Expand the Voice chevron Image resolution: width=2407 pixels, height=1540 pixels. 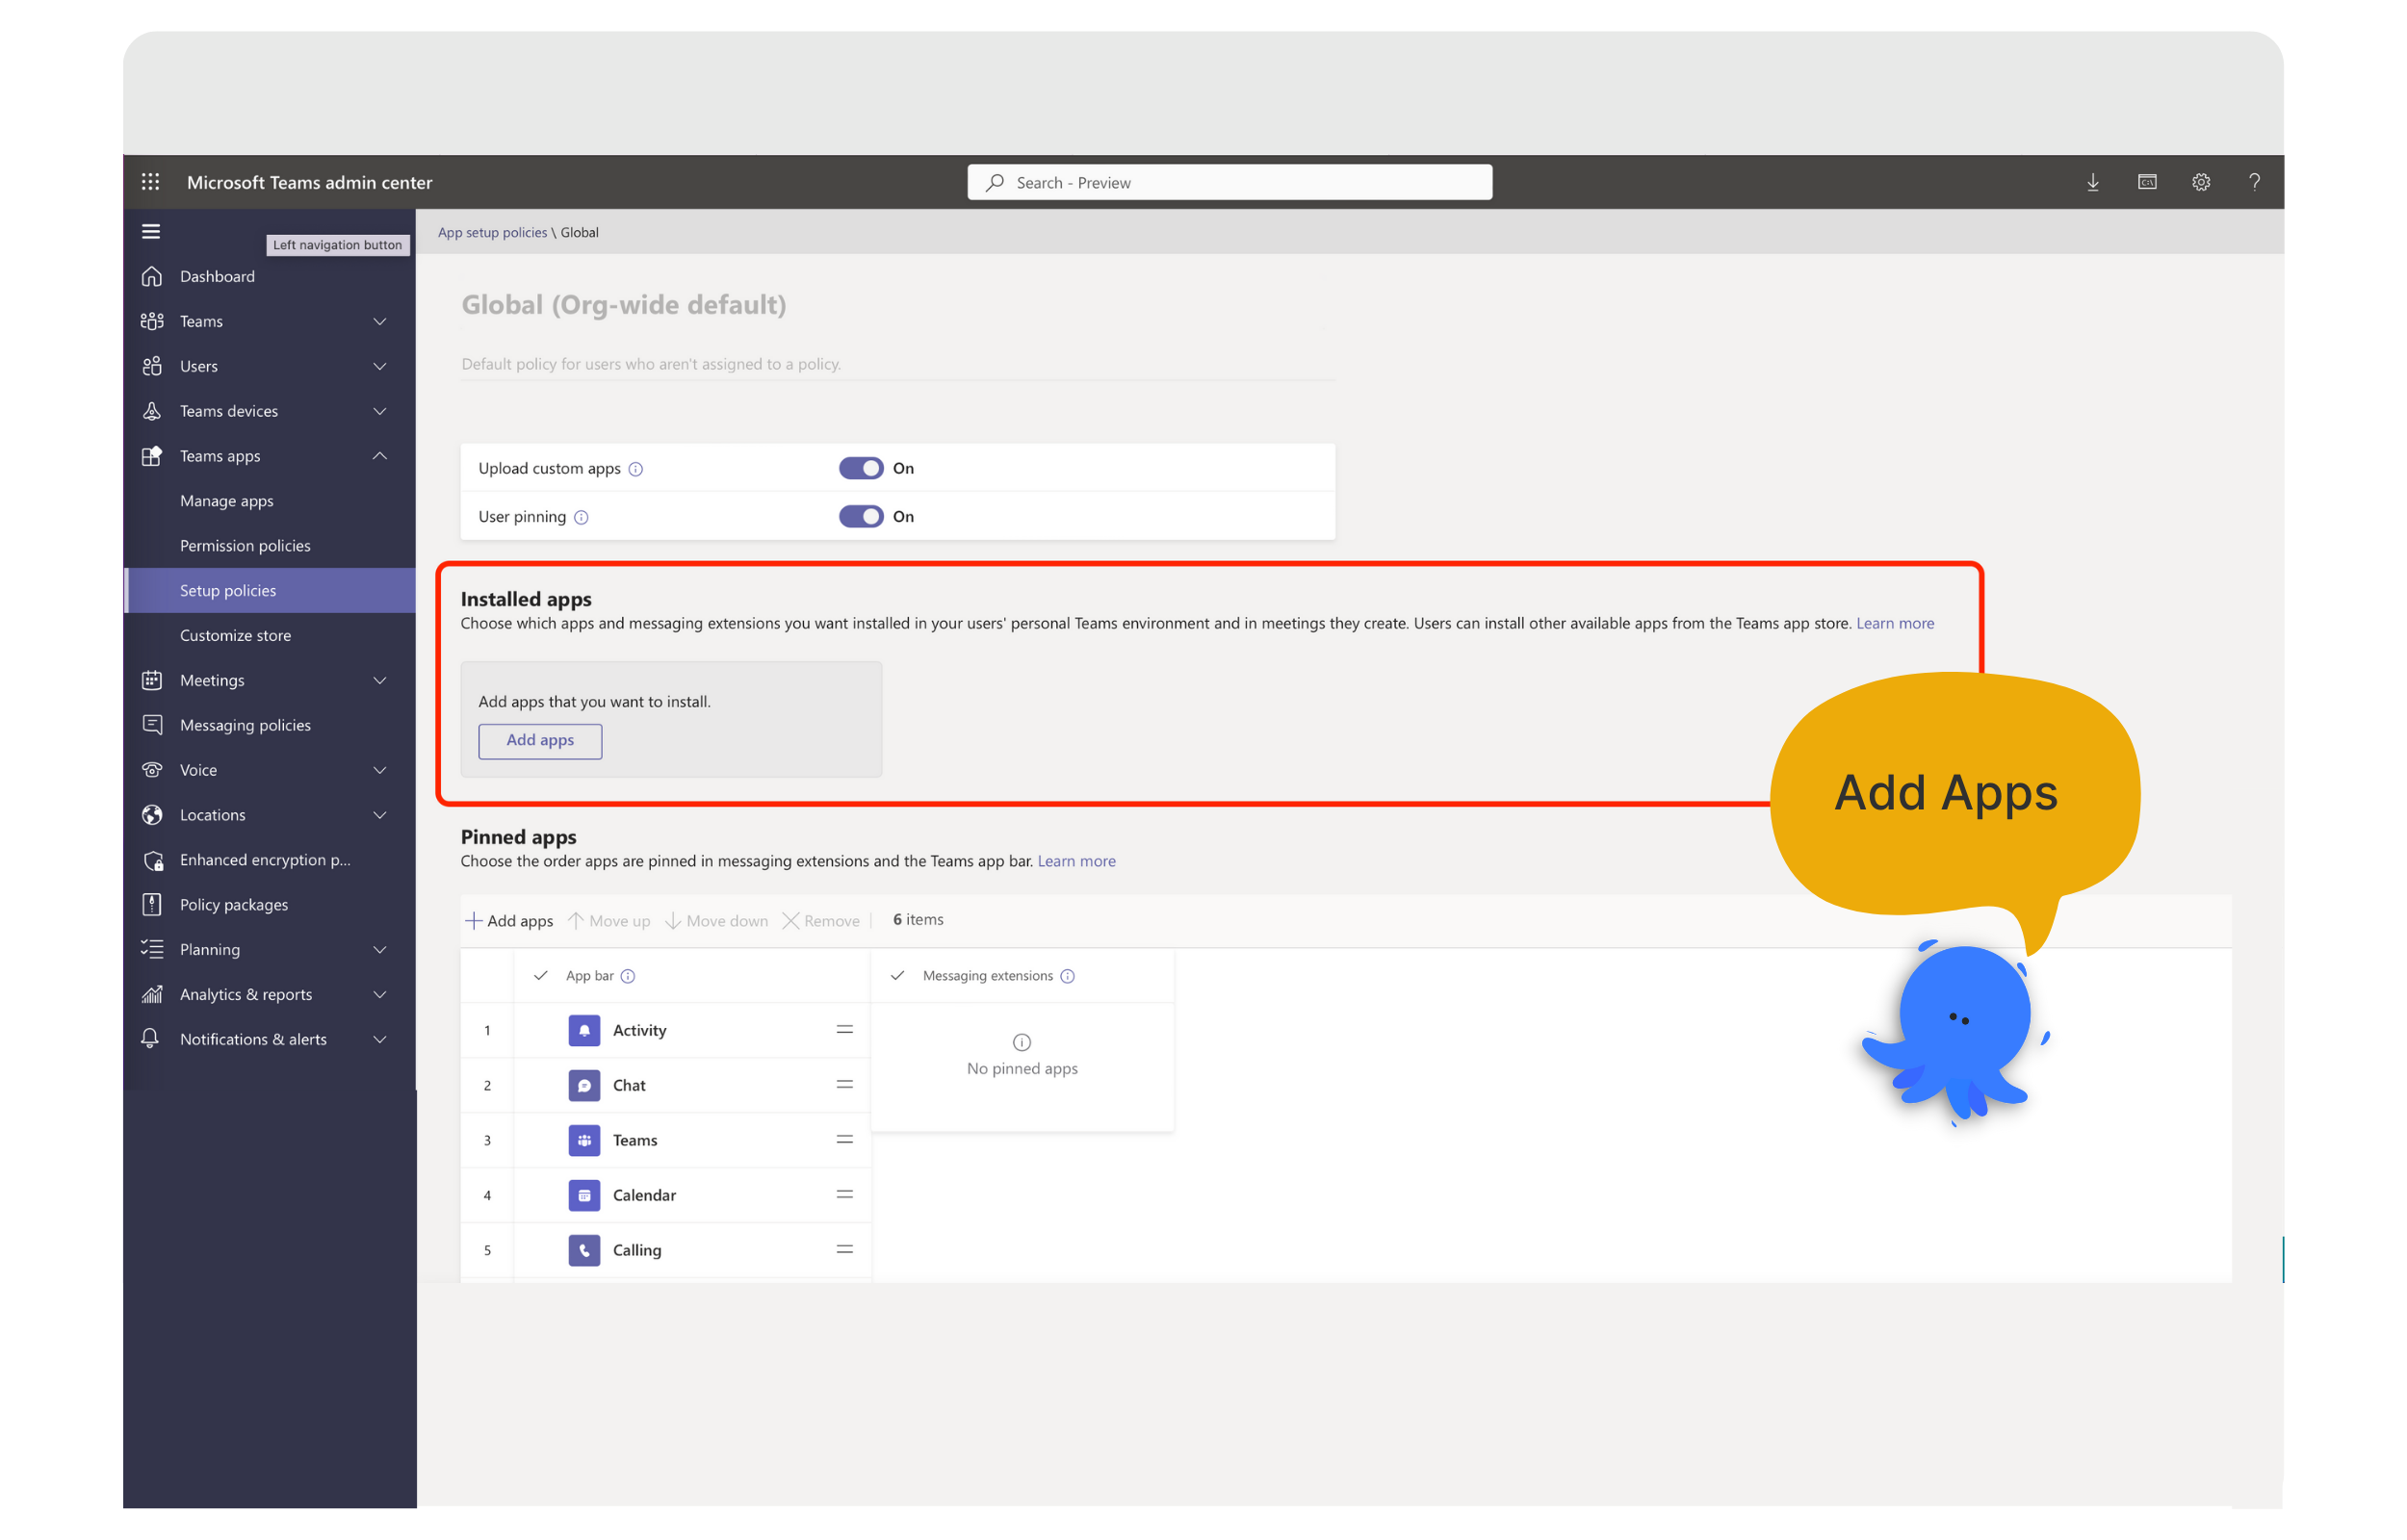point(380,770)
